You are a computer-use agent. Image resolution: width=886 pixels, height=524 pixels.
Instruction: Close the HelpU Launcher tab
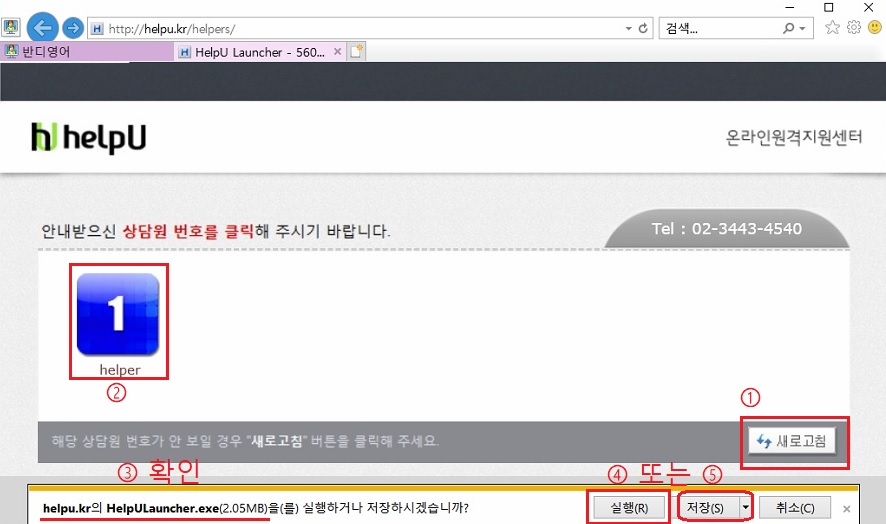click(x=337, y=52)
